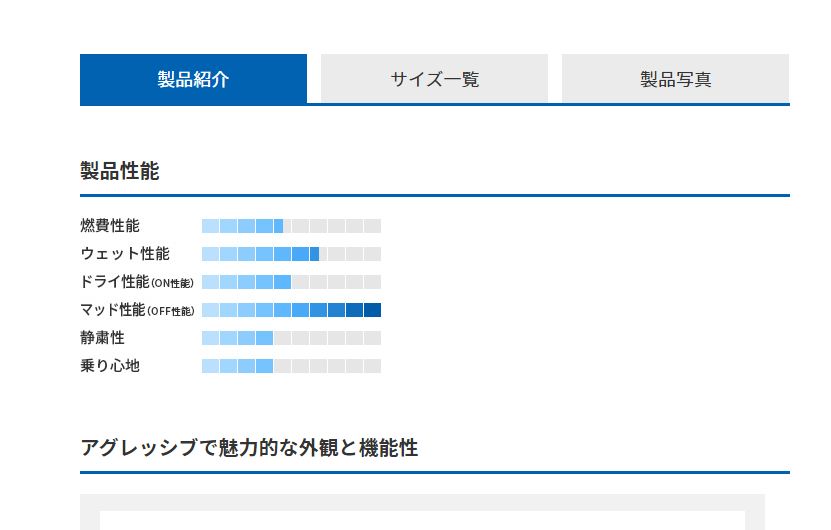
Task: Select the 製品紹介 tab
Action: pos(193,79)
